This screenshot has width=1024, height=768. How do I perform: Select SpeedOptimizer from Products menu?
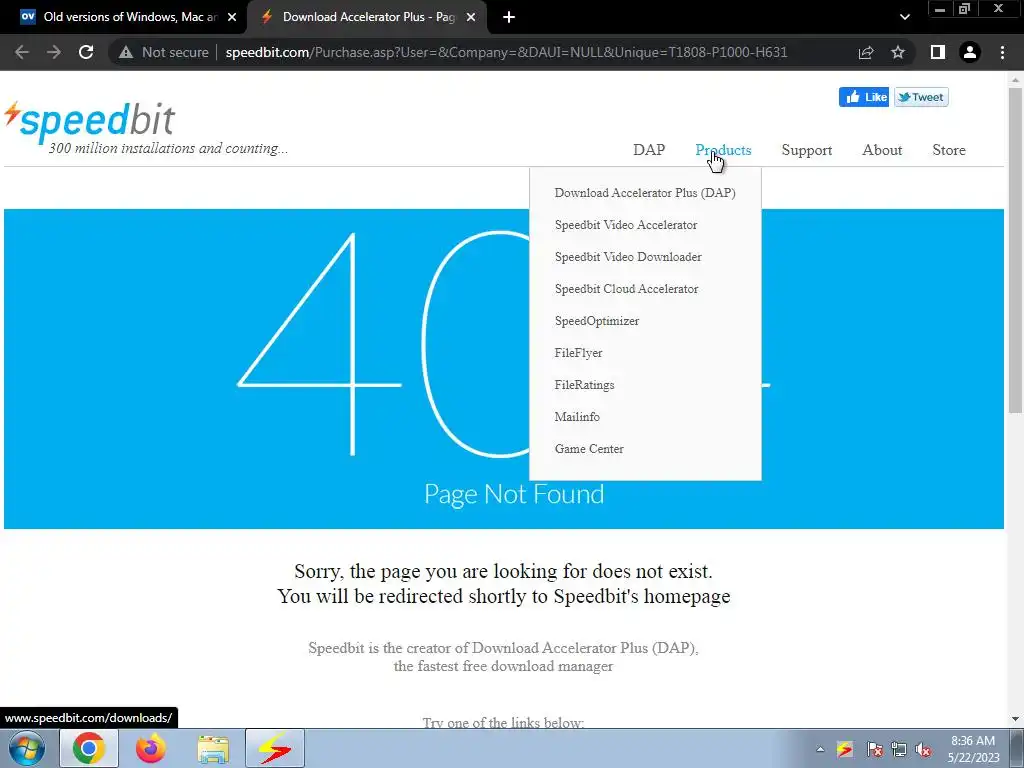(x=596, y=321)
